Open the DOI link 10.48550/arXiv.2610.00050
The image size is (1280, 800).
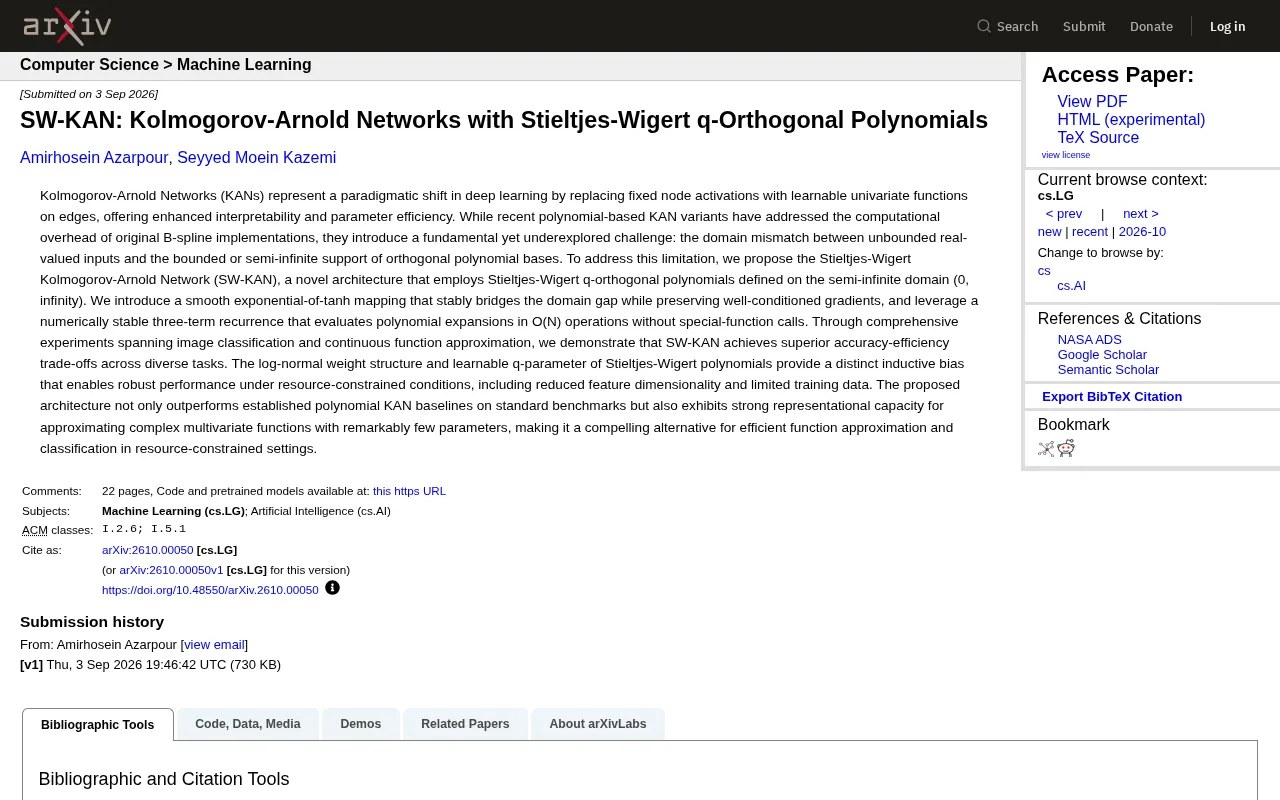tap(210, 590)
